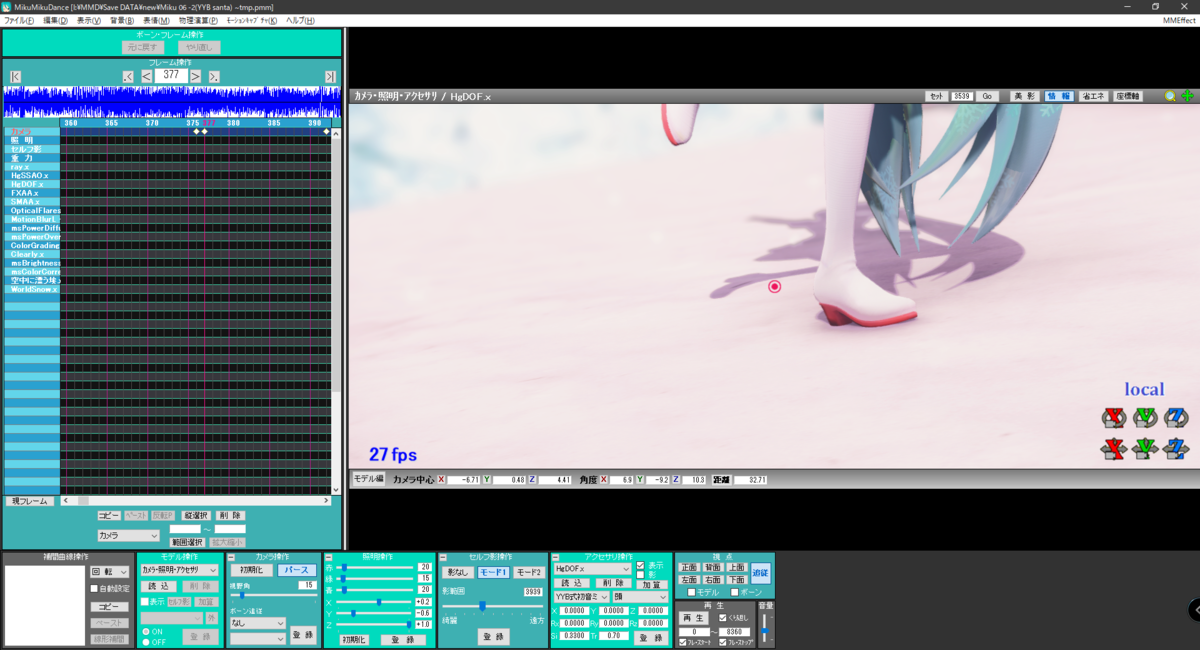The width and height of the screenshot is (1200, 650).
Task: Go to next keyframe (>.) button
Action: pyautogui.click(x=214, y=76)
